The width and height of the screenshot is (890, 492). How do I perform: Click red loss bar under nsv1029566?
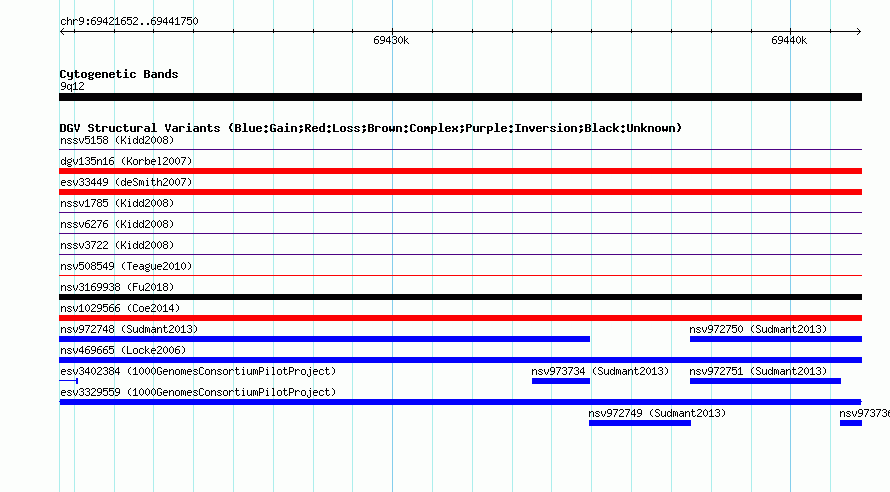[x=460, y=318]
